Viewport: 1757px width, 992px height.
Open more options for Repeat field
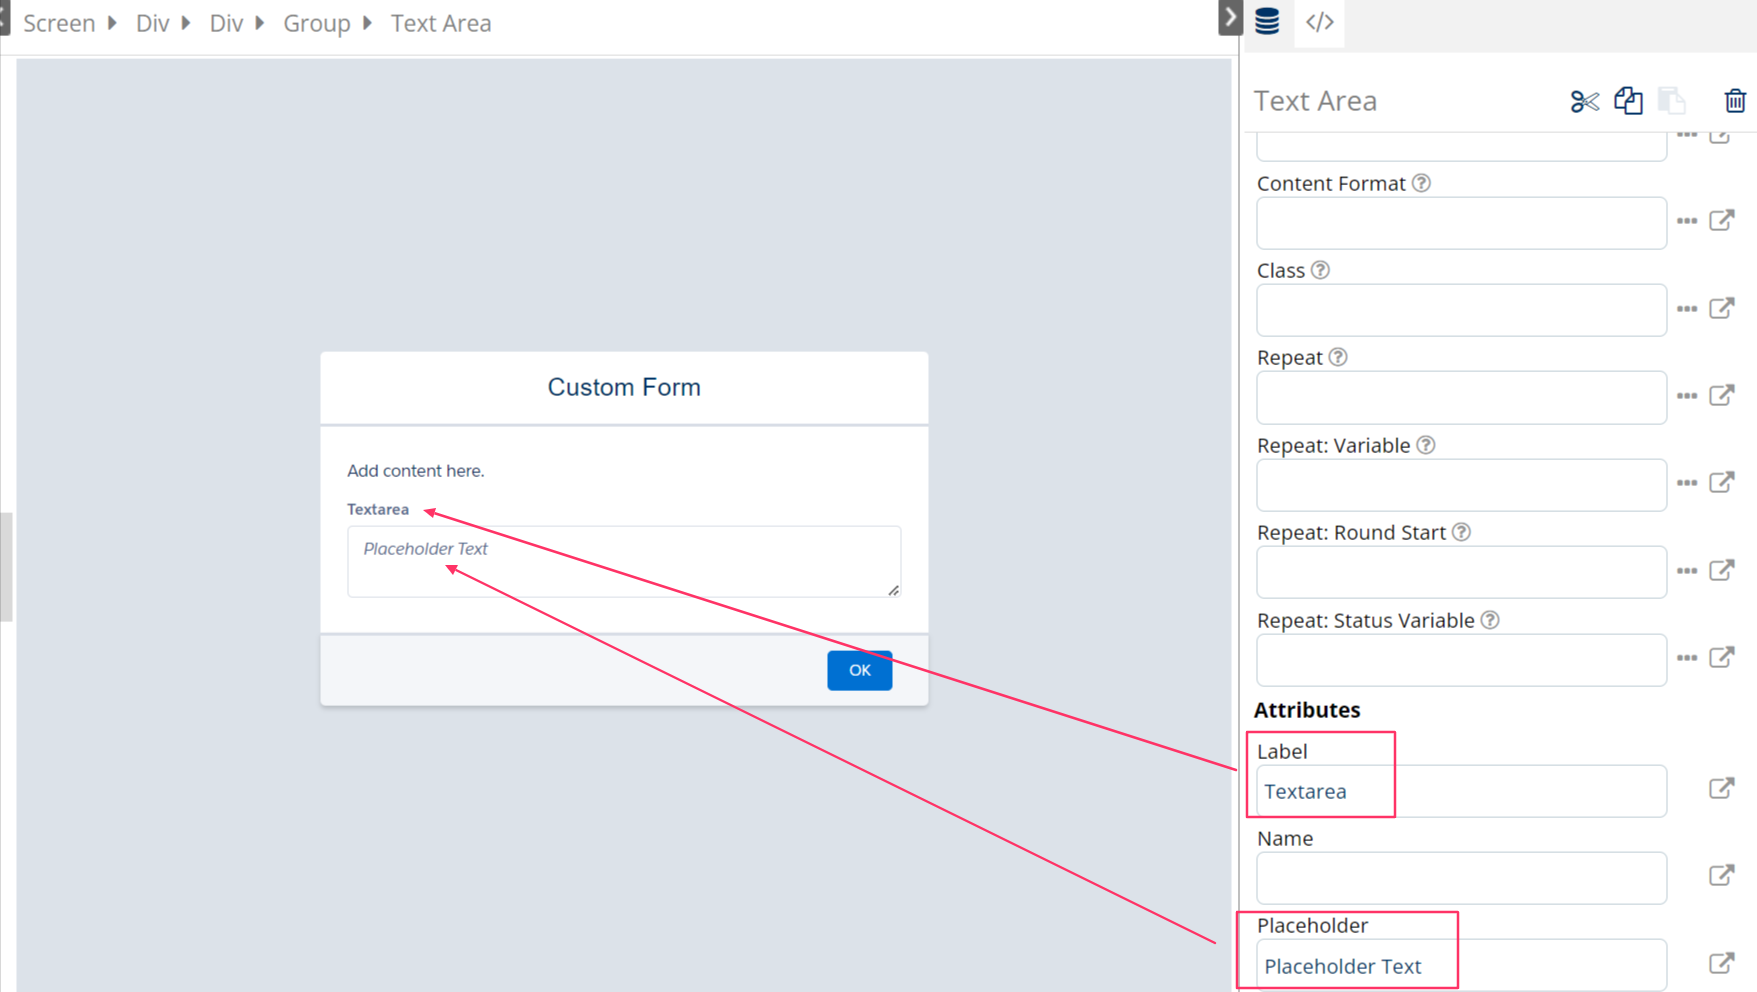point(1687,396)
